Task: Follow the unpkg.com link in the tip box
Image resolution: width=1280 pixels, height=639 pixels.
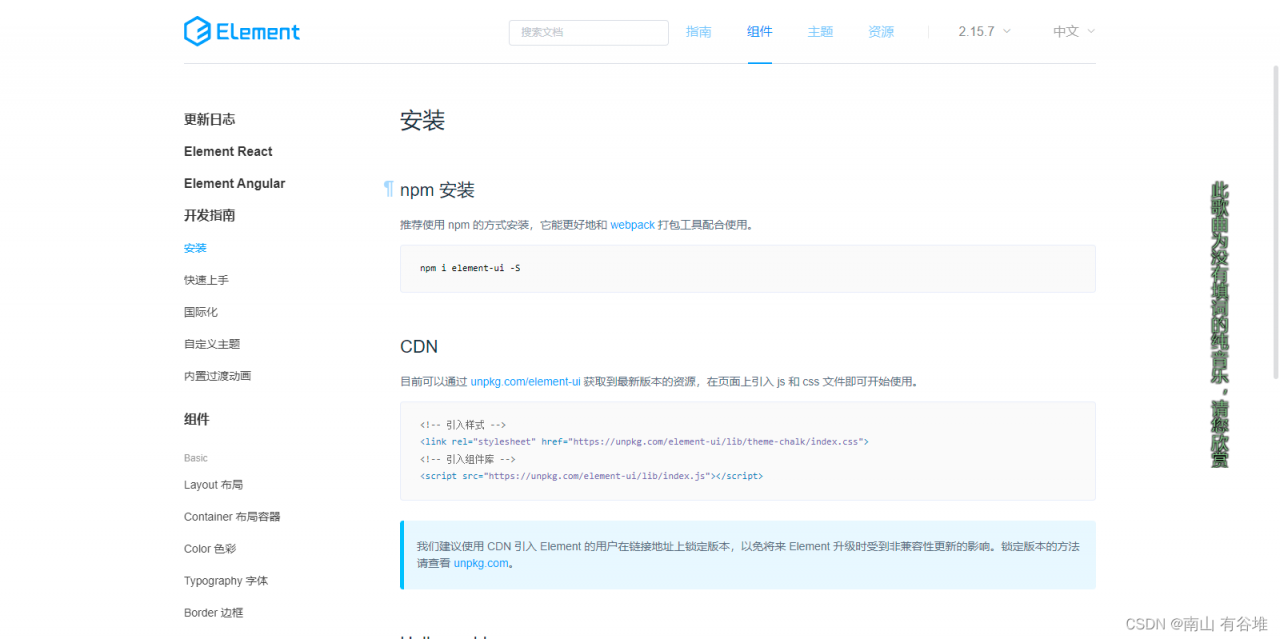Action: pos(481,563)
